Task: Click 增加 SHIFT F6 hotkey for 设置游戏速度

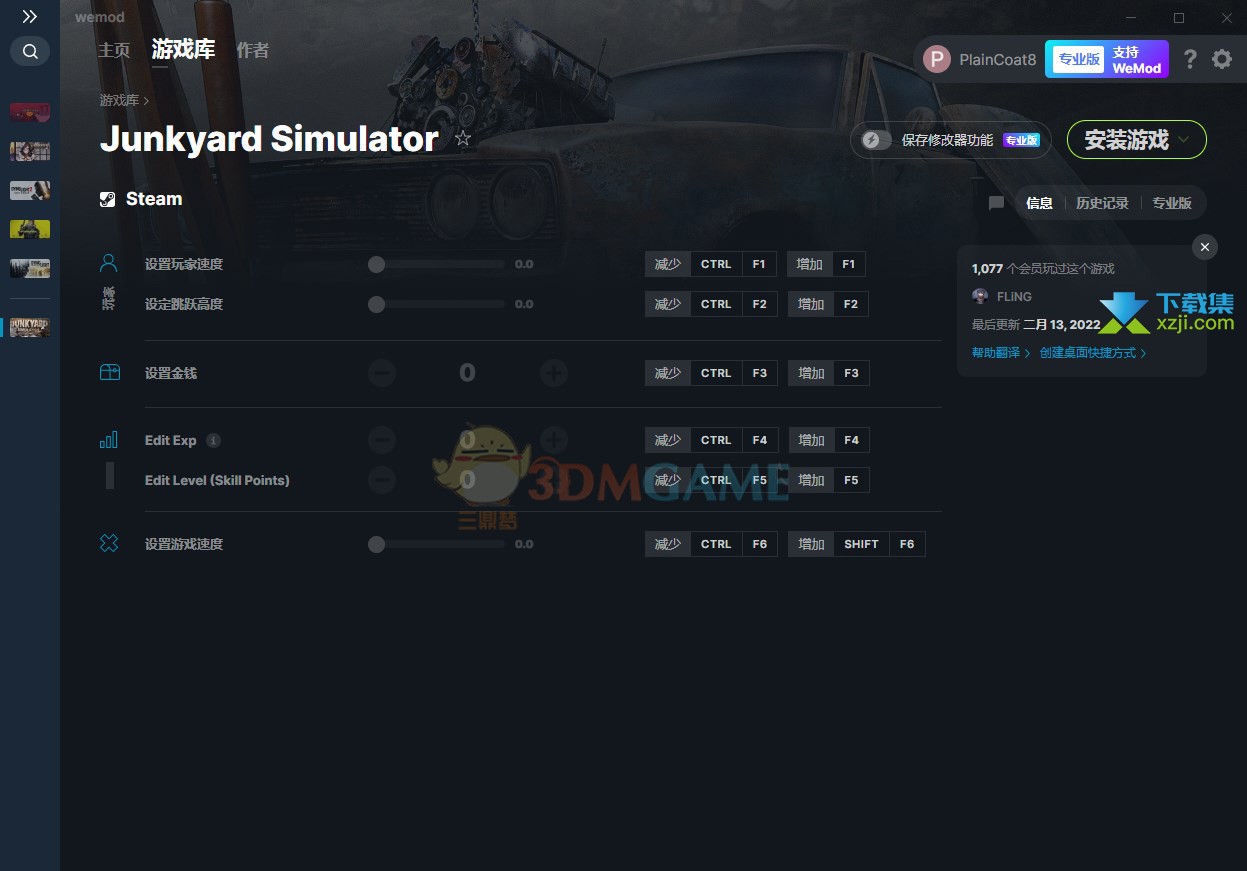Action: point(857,544)
